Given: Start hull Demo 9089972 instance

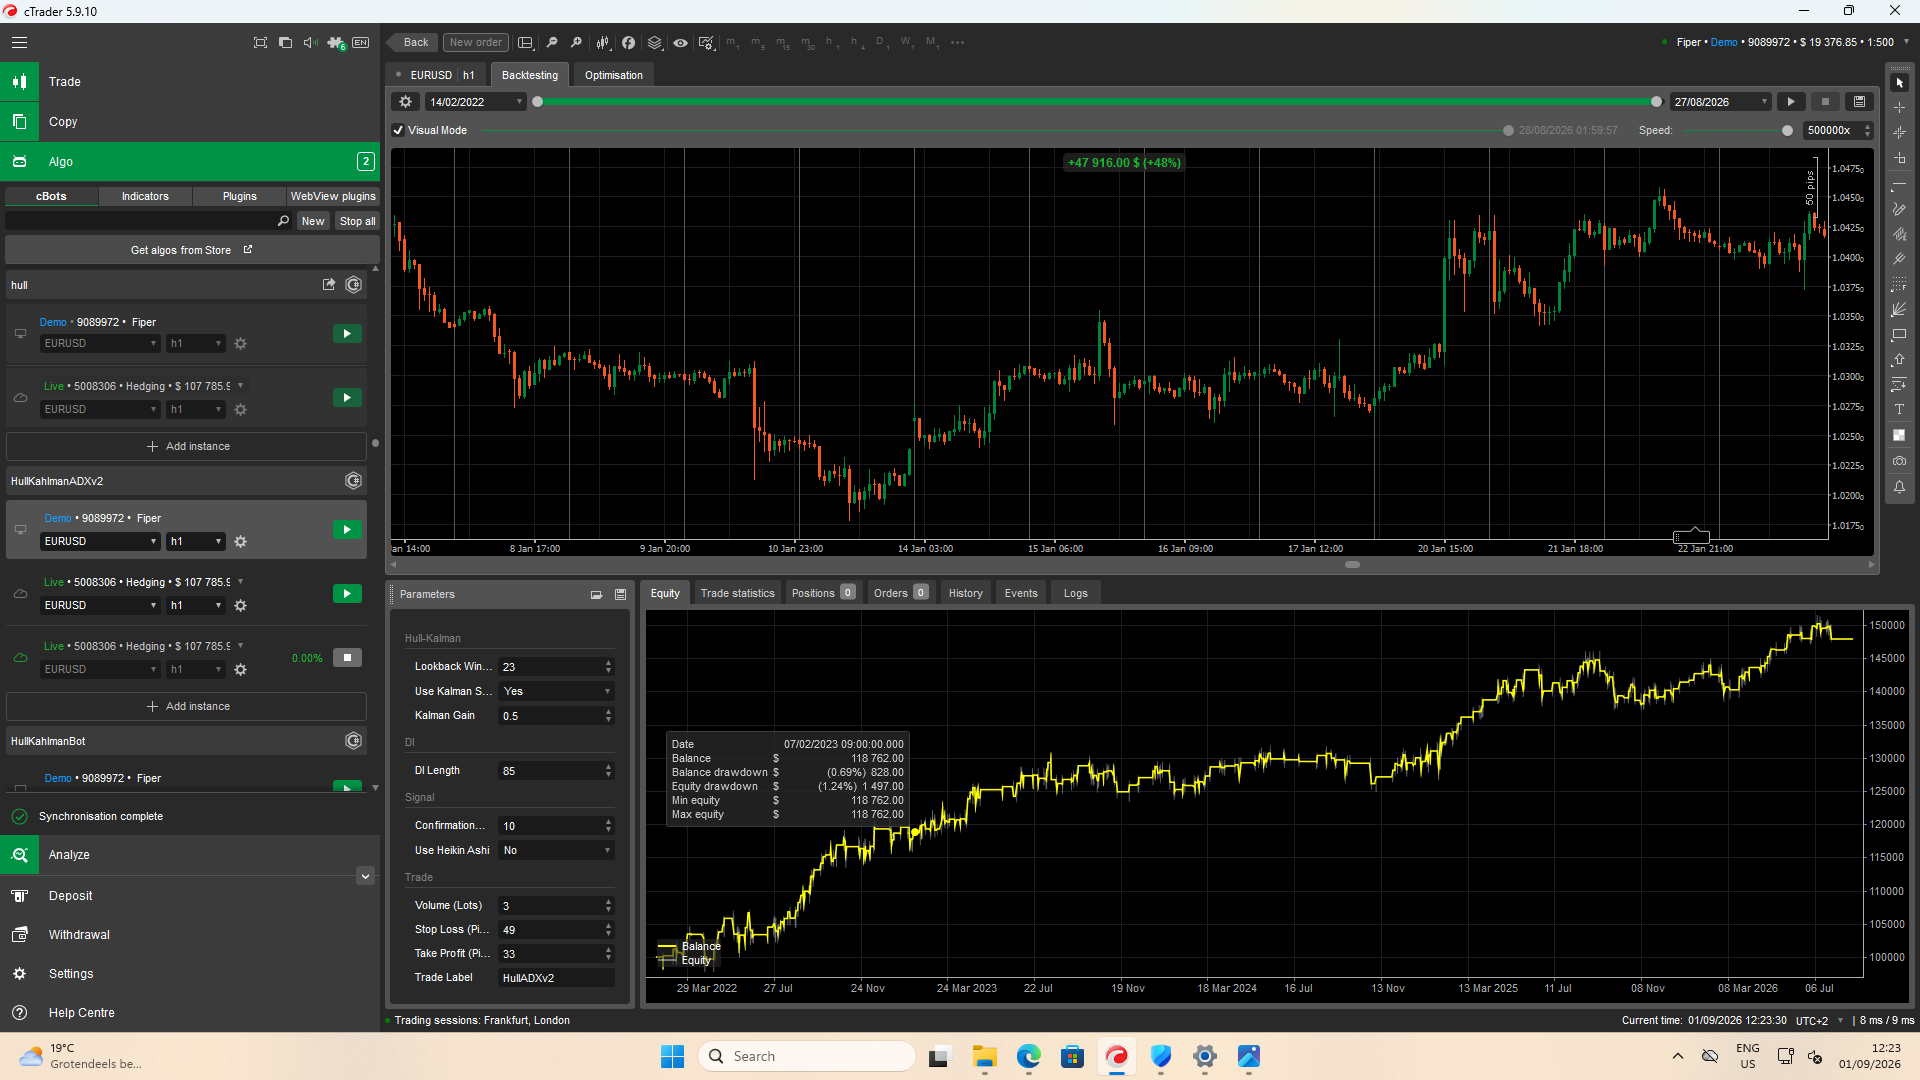Looking at the screenshot, I should tap(347, 334).
